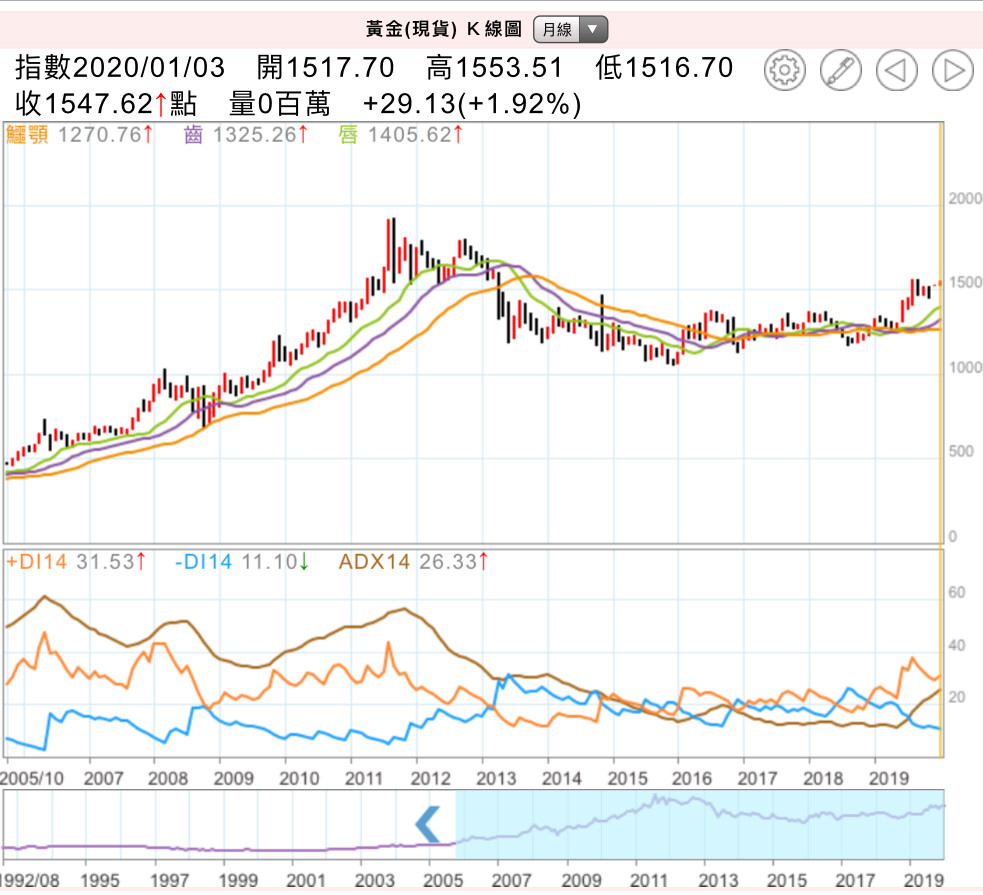Click the 1992/08 label in navigator timeline
This screenshot has height=895, width=983.
pos(30,881)
